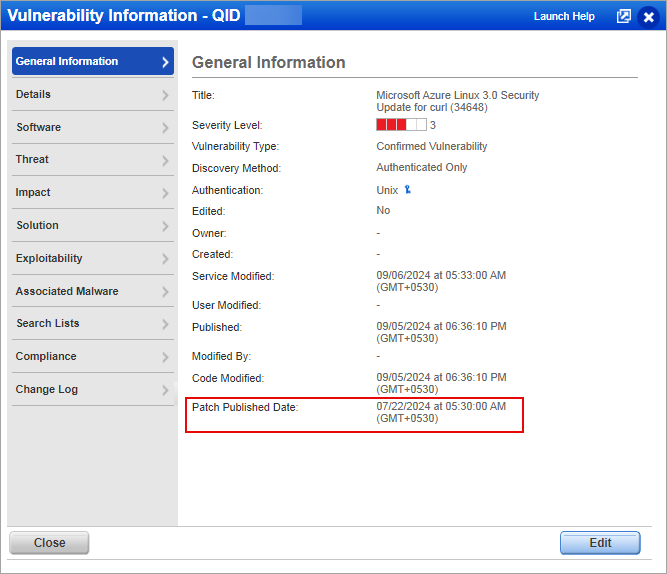Click the 'Authentication:' label
This screenshot has width=667, height=574.
227,190
